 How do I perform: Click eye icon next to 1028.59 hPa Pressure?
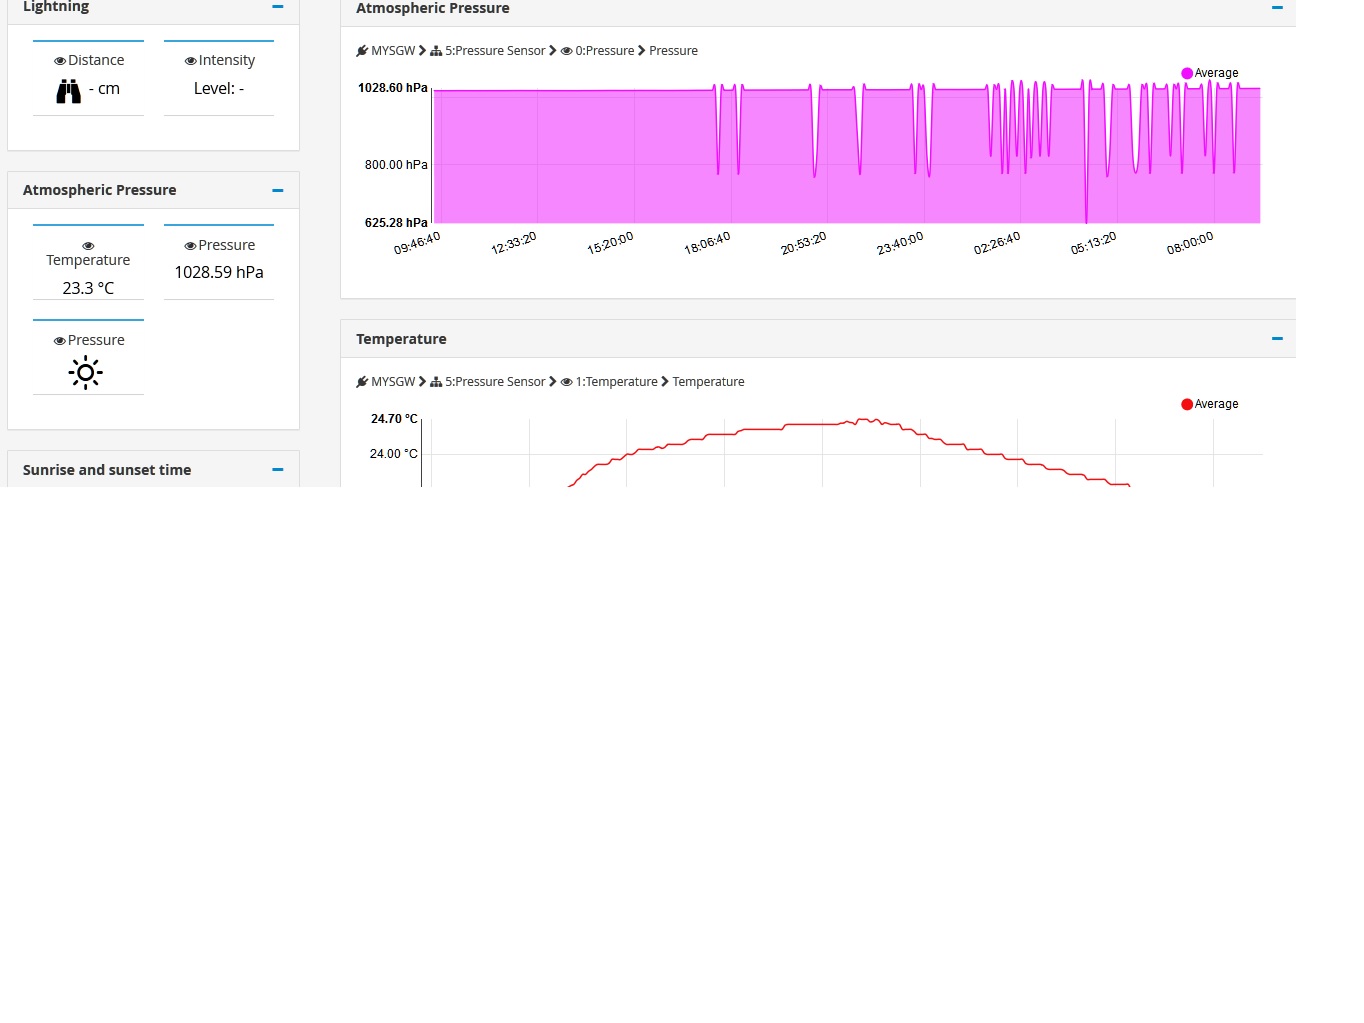(190, 246)
